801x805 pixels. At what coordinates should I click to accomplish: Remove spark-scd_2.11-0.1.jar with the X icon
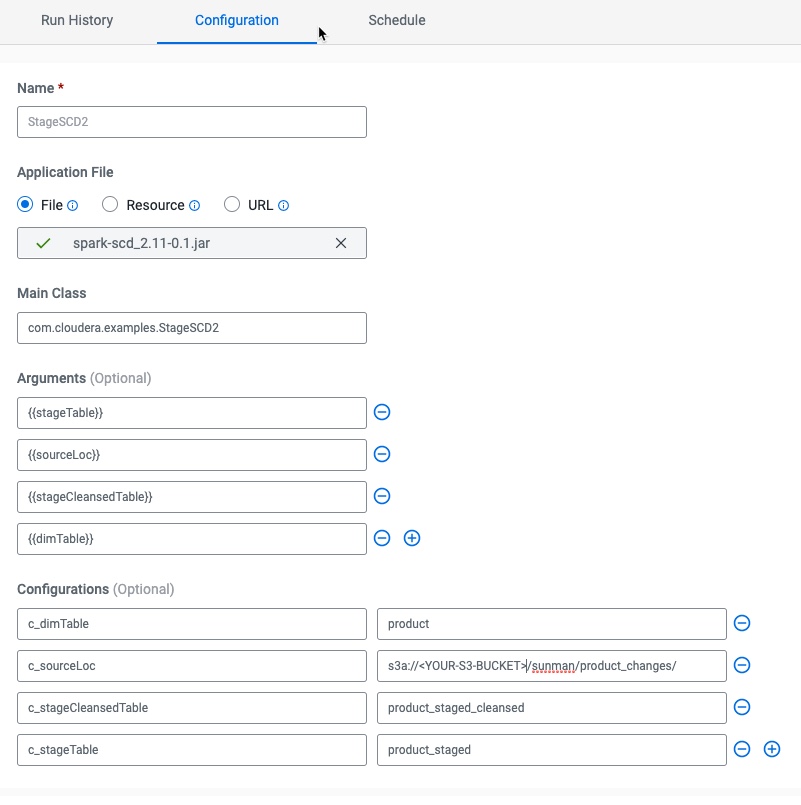(x=341, y=243)
